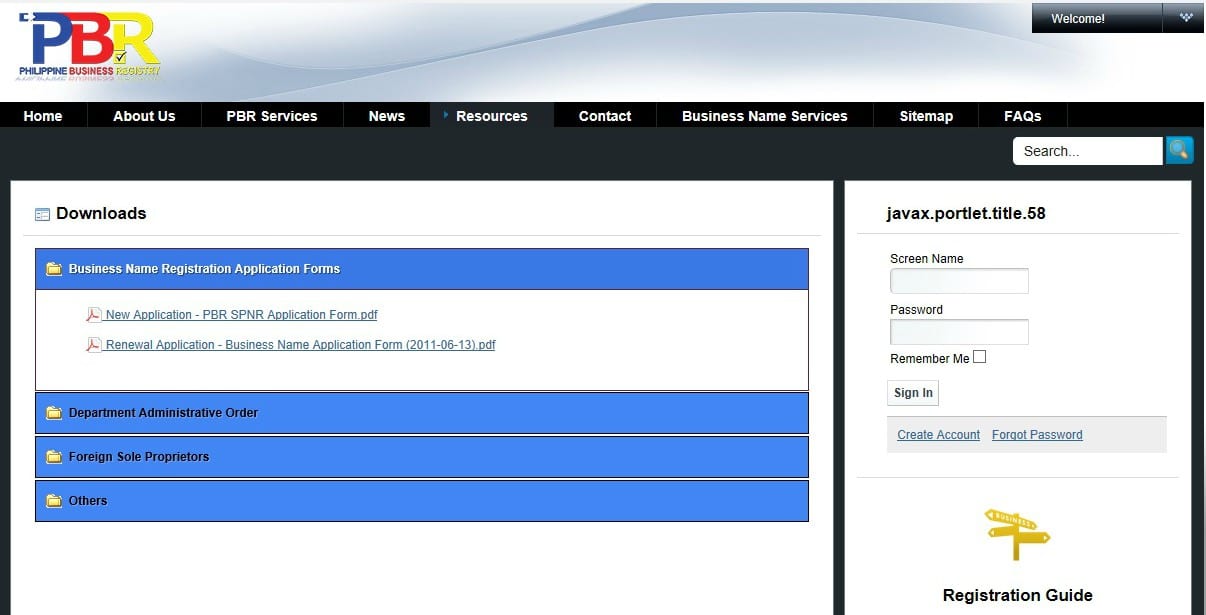Open the Welcome dock dropdown arrow
The height and width of the screenshot is (615, 1206).
tap(1185, 18)
